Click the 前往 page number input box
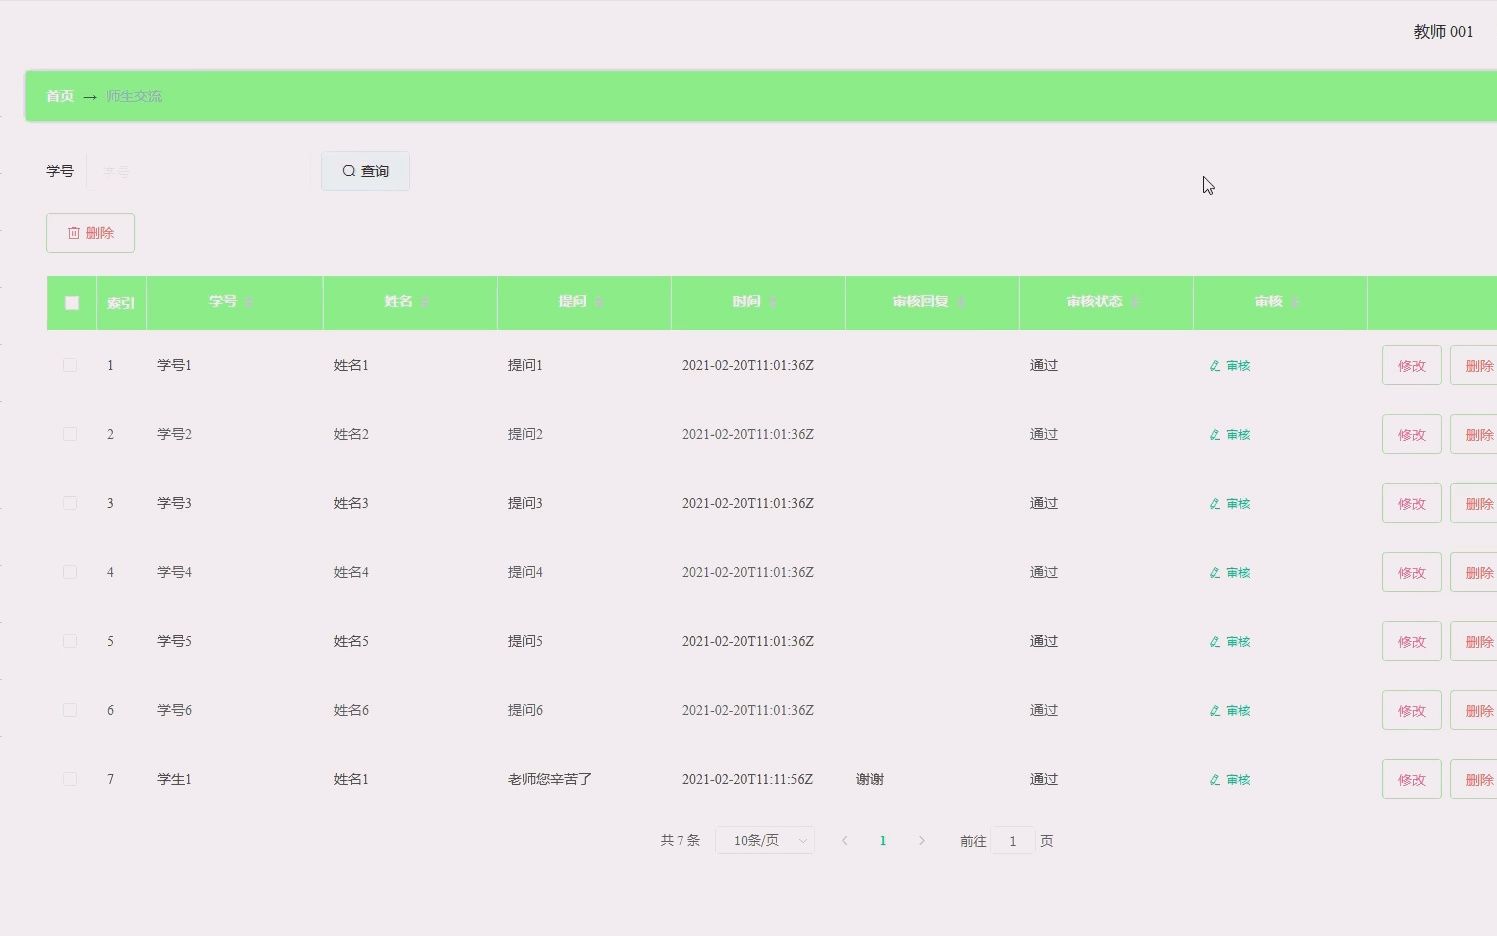The width and height of the screenshot is (1497, 936). coord(1012,840)
